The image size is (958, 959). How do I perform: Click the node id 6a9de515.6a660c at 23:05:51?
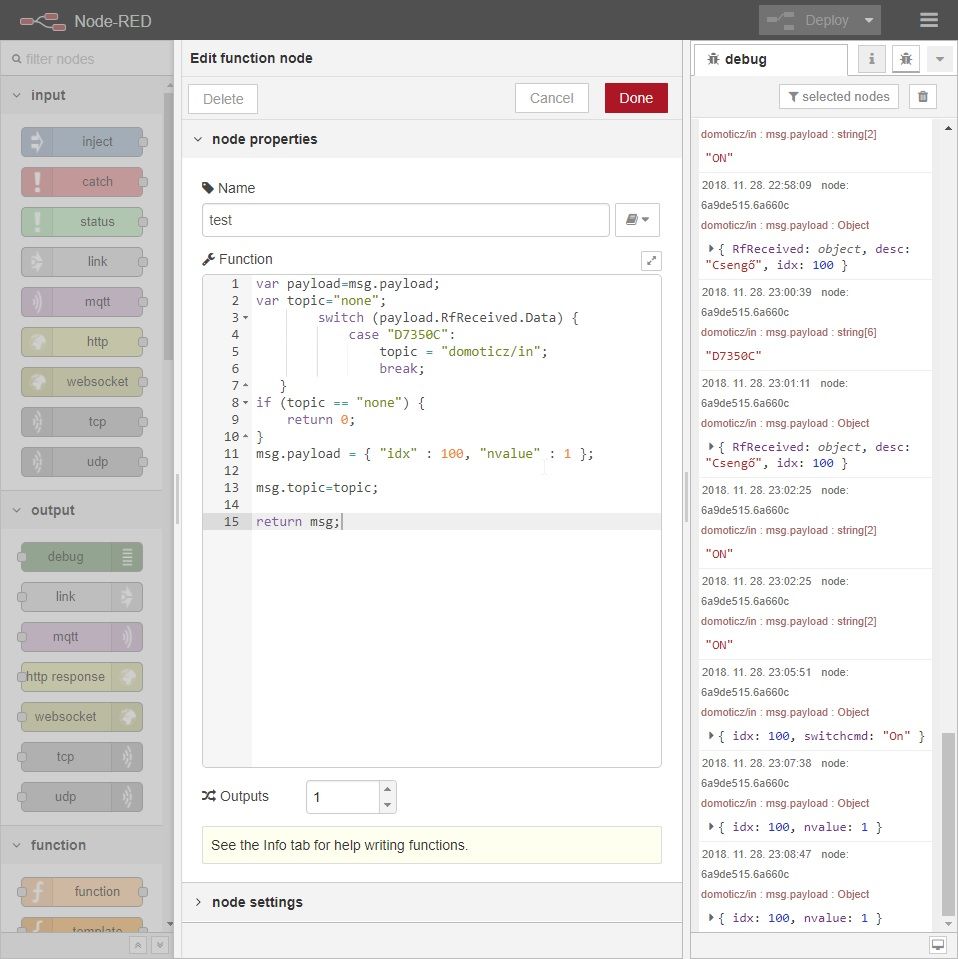(x=744, y=692)
